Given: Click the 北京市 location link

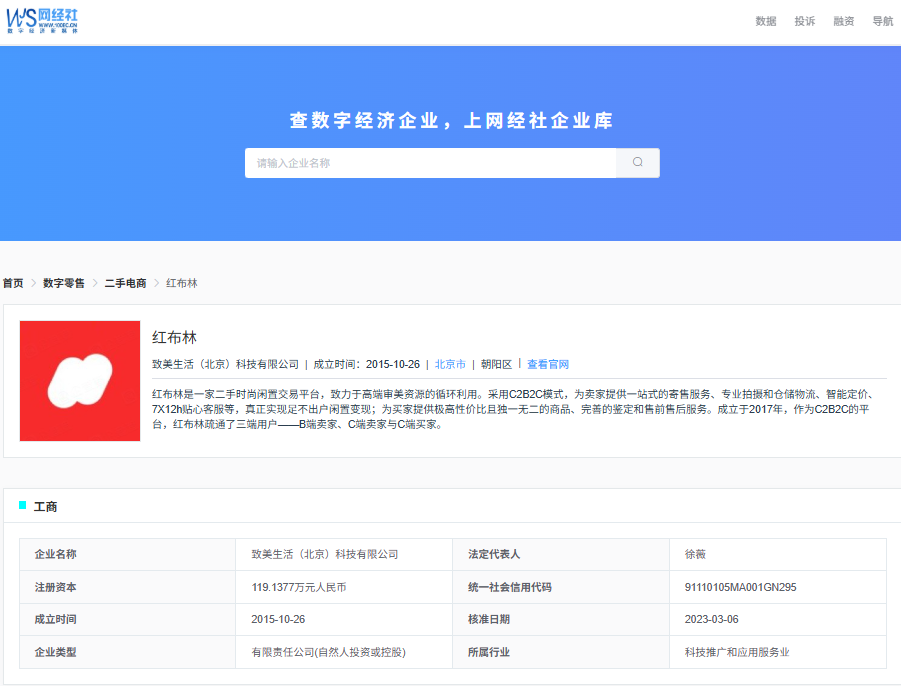Looking at the screenshot, I should coord(450,364).
